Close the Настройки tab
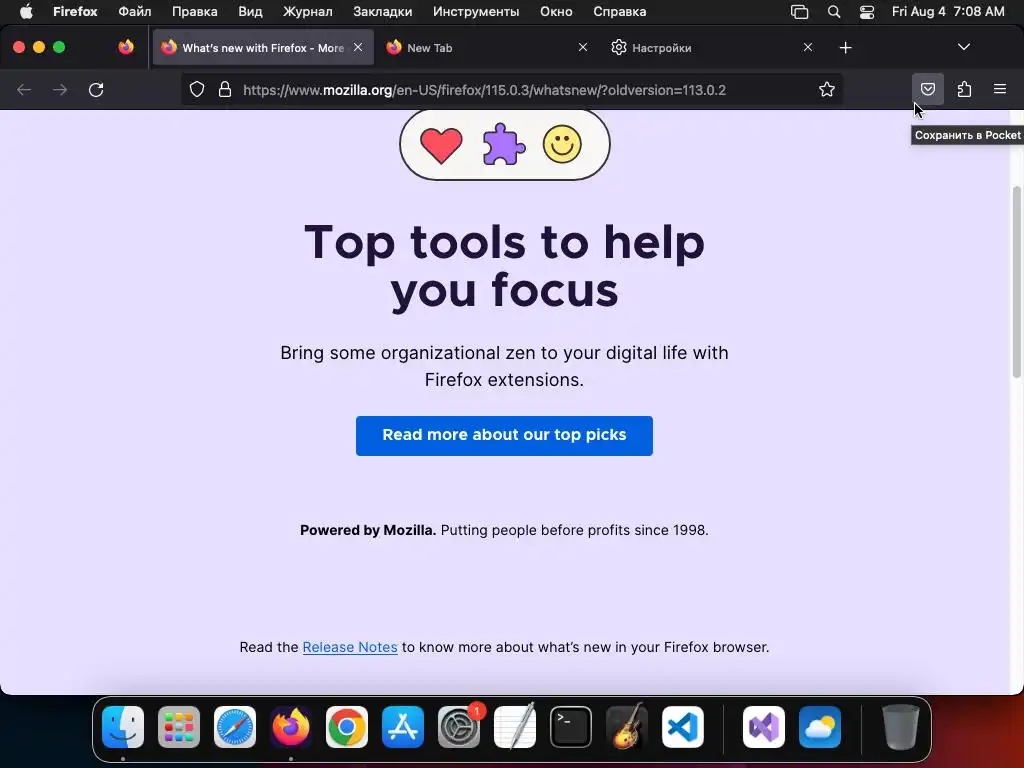 tap(808, 47)
